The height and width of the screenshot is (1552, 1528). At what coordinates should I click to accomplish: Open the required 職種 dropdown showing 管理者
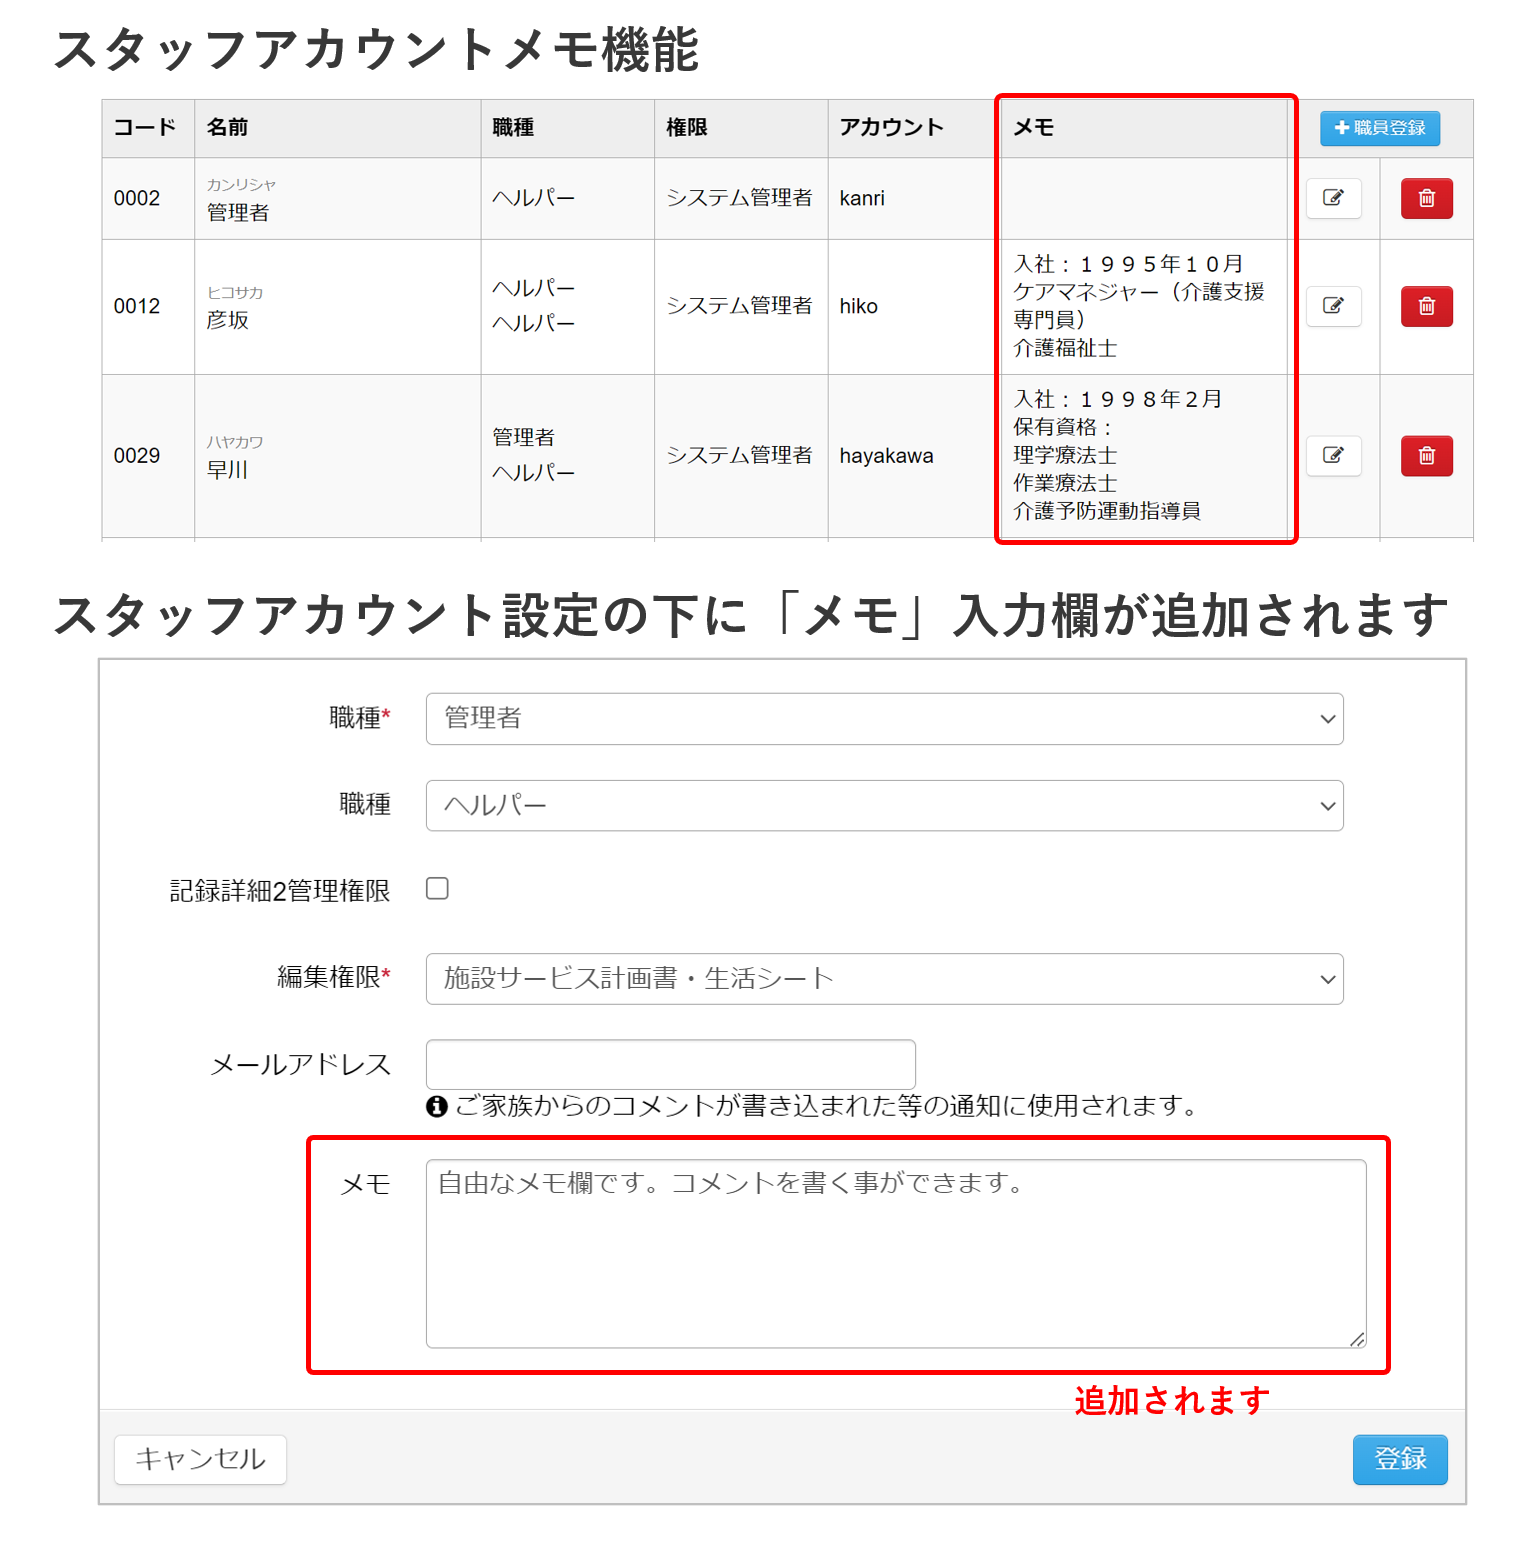pos(884,719)
